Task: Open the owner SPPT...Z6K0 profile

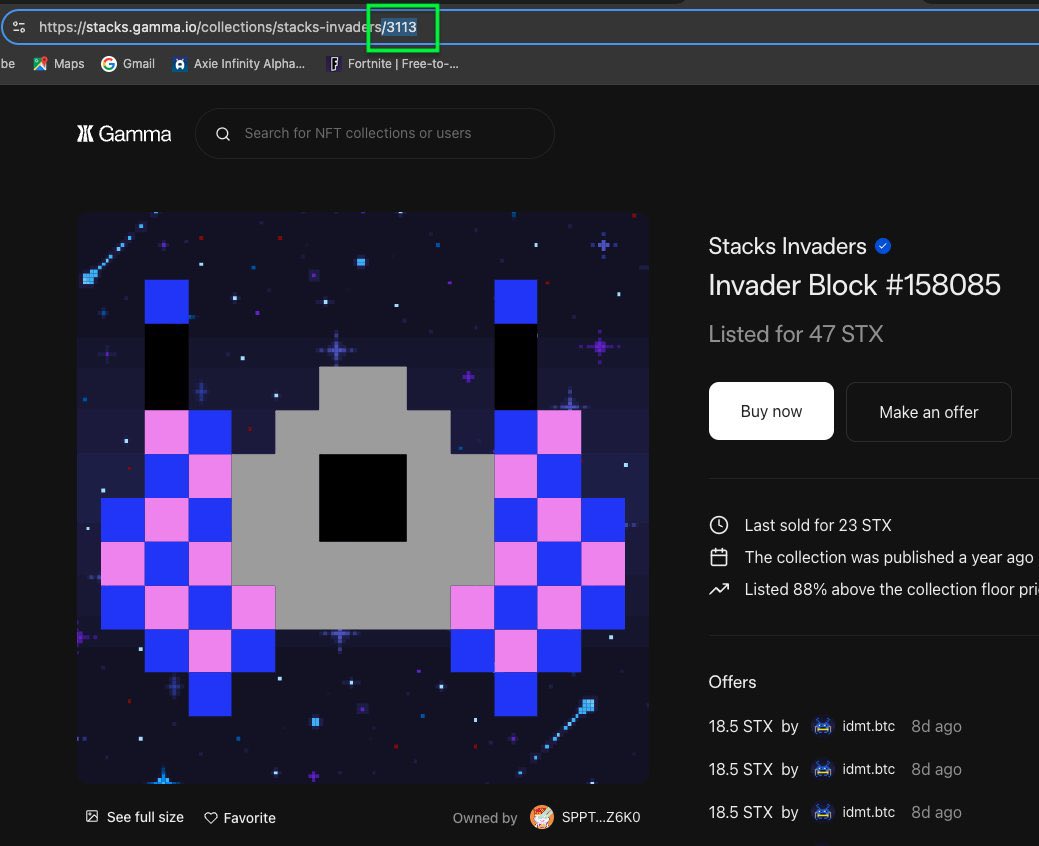Action: 600,818
